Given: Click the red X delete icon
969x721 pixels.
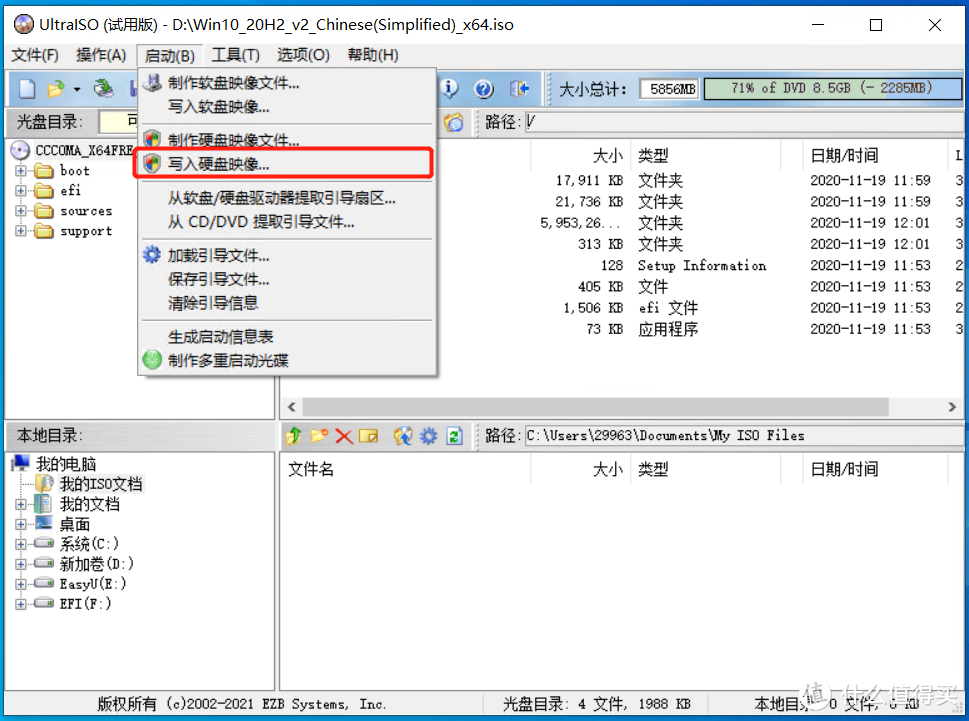Looking at the screenshot, I should 344,436.
